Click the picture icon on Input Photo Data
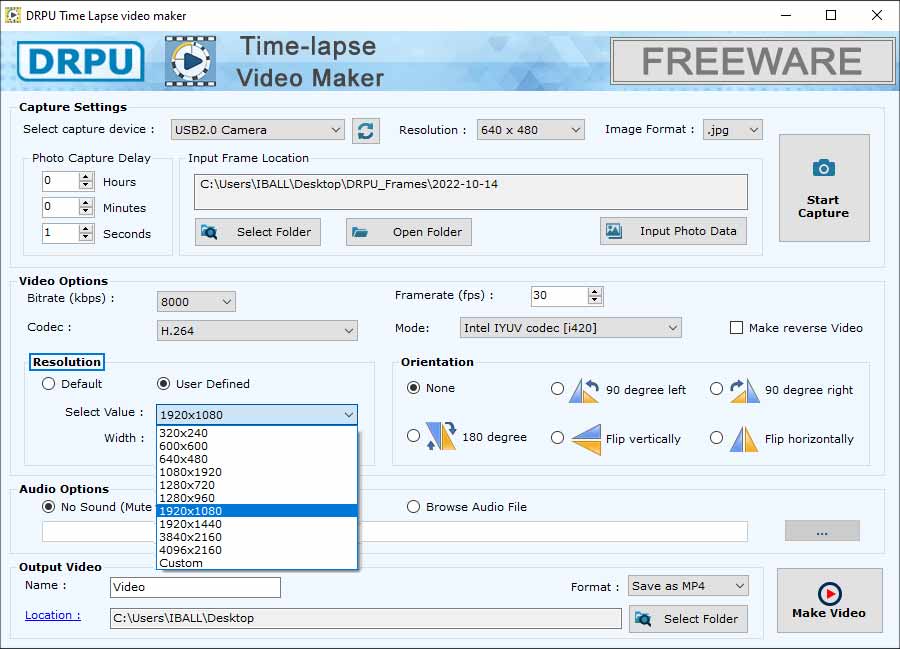Screen dimensions: 900x649 click(614, 231)
